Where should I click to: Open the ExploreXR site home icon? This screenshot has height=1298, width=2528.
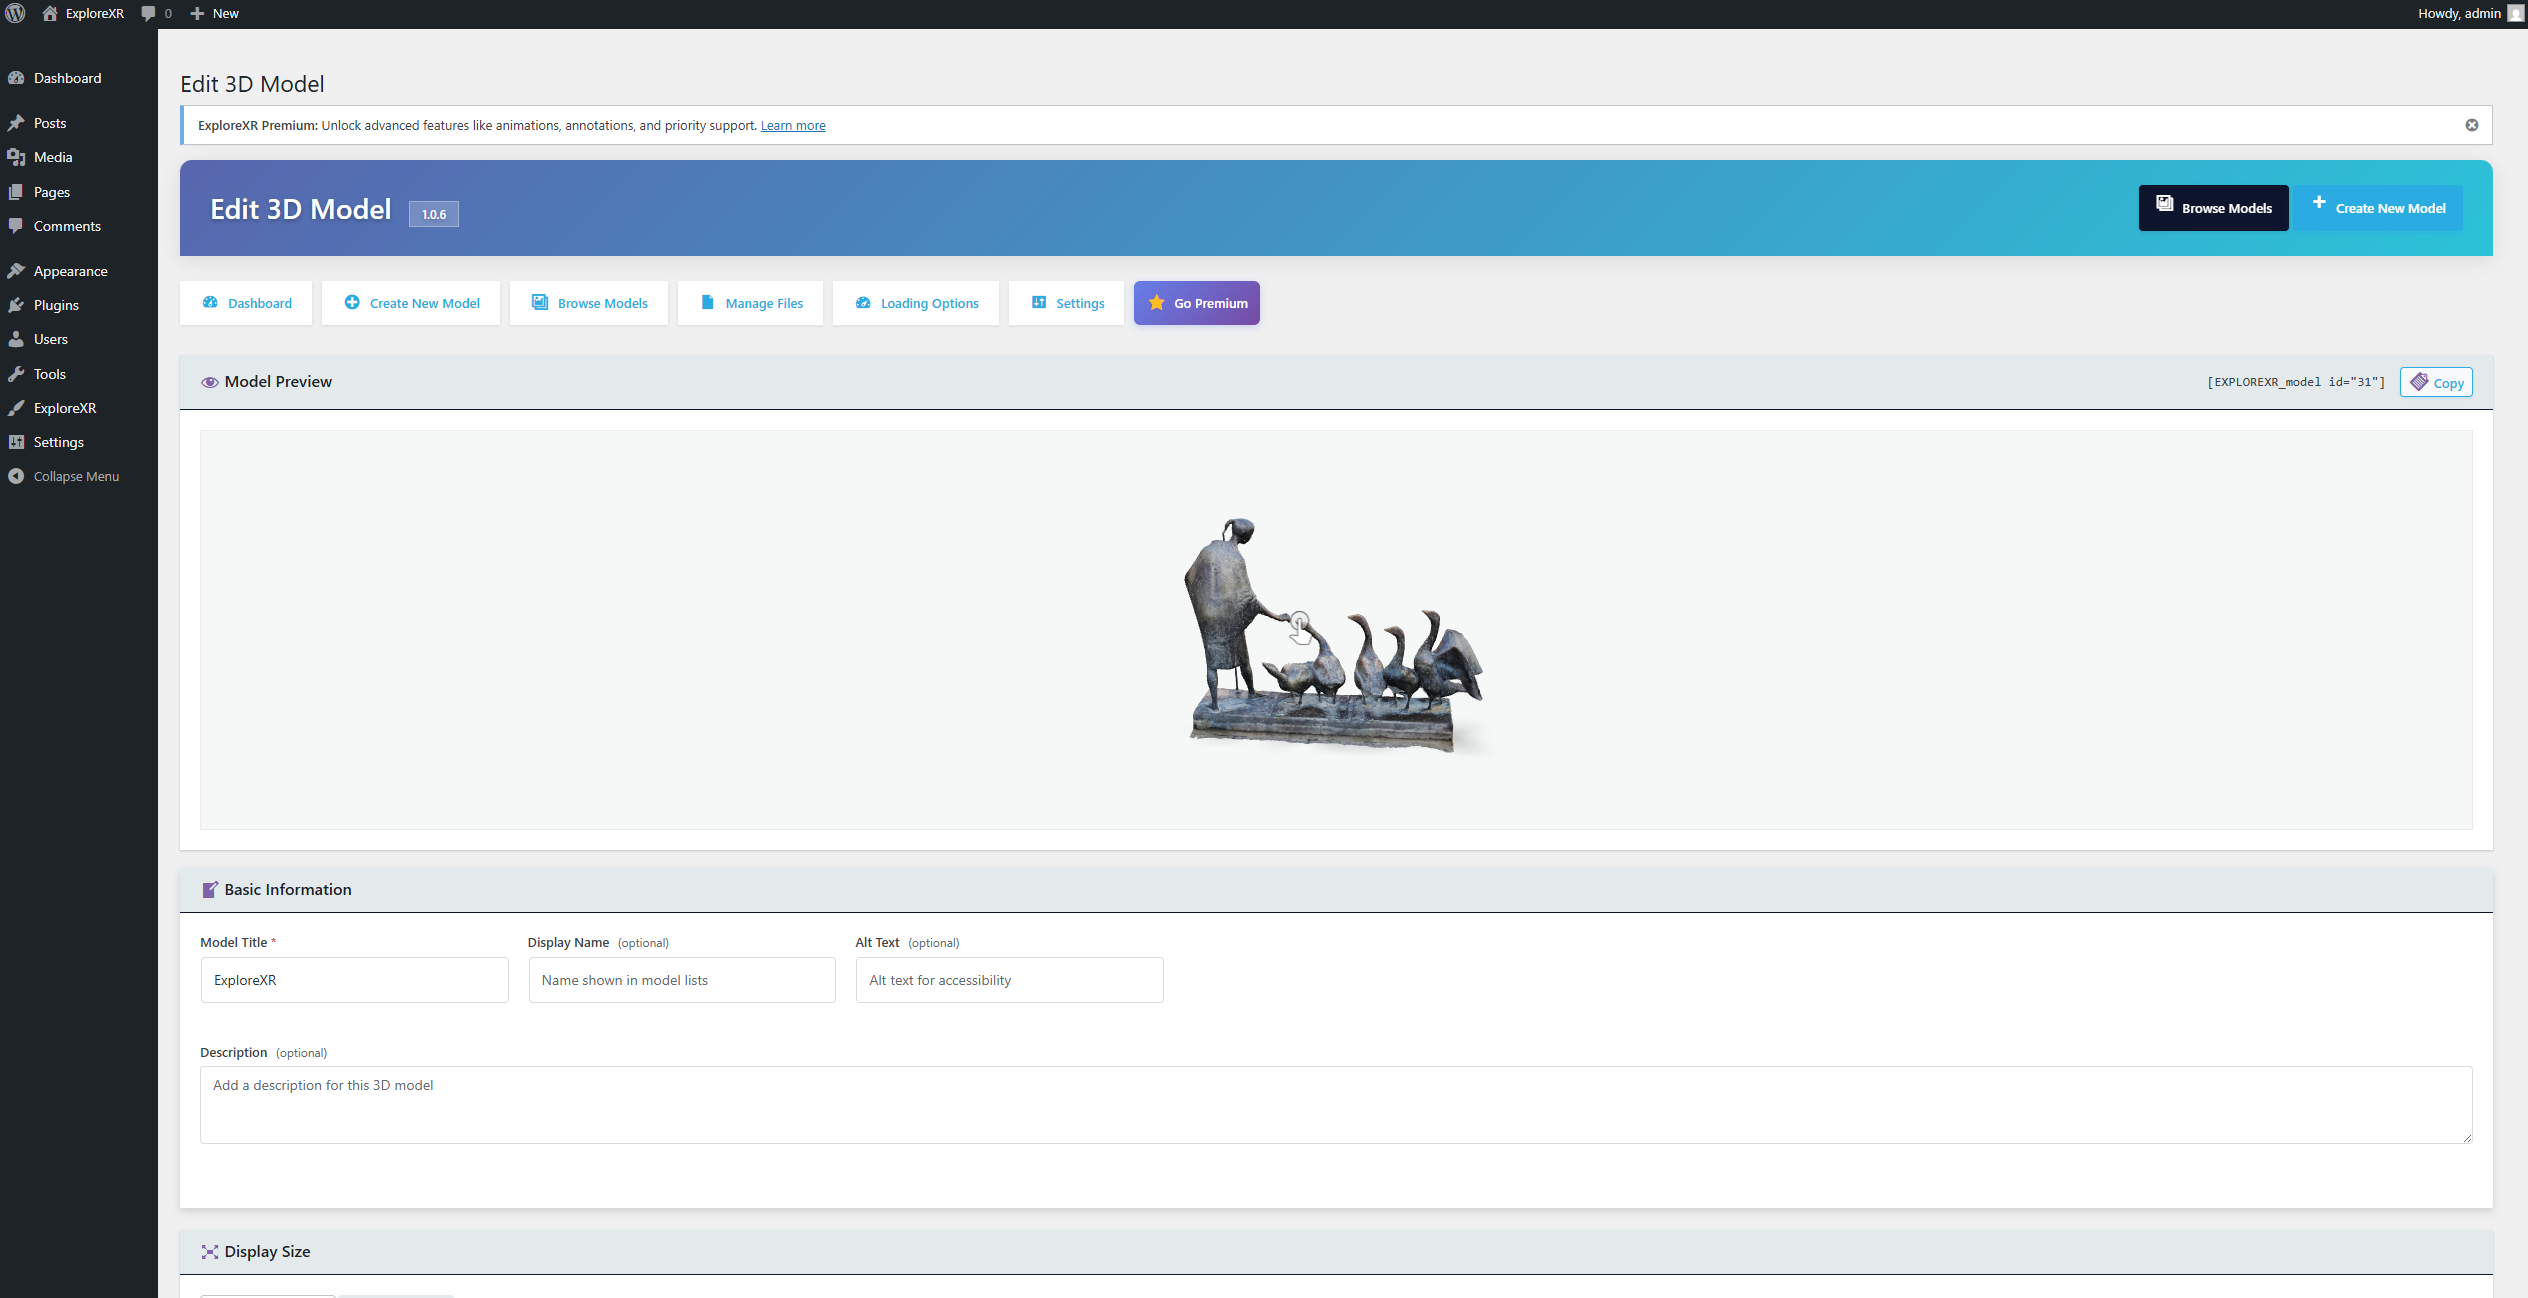[50, 13]
